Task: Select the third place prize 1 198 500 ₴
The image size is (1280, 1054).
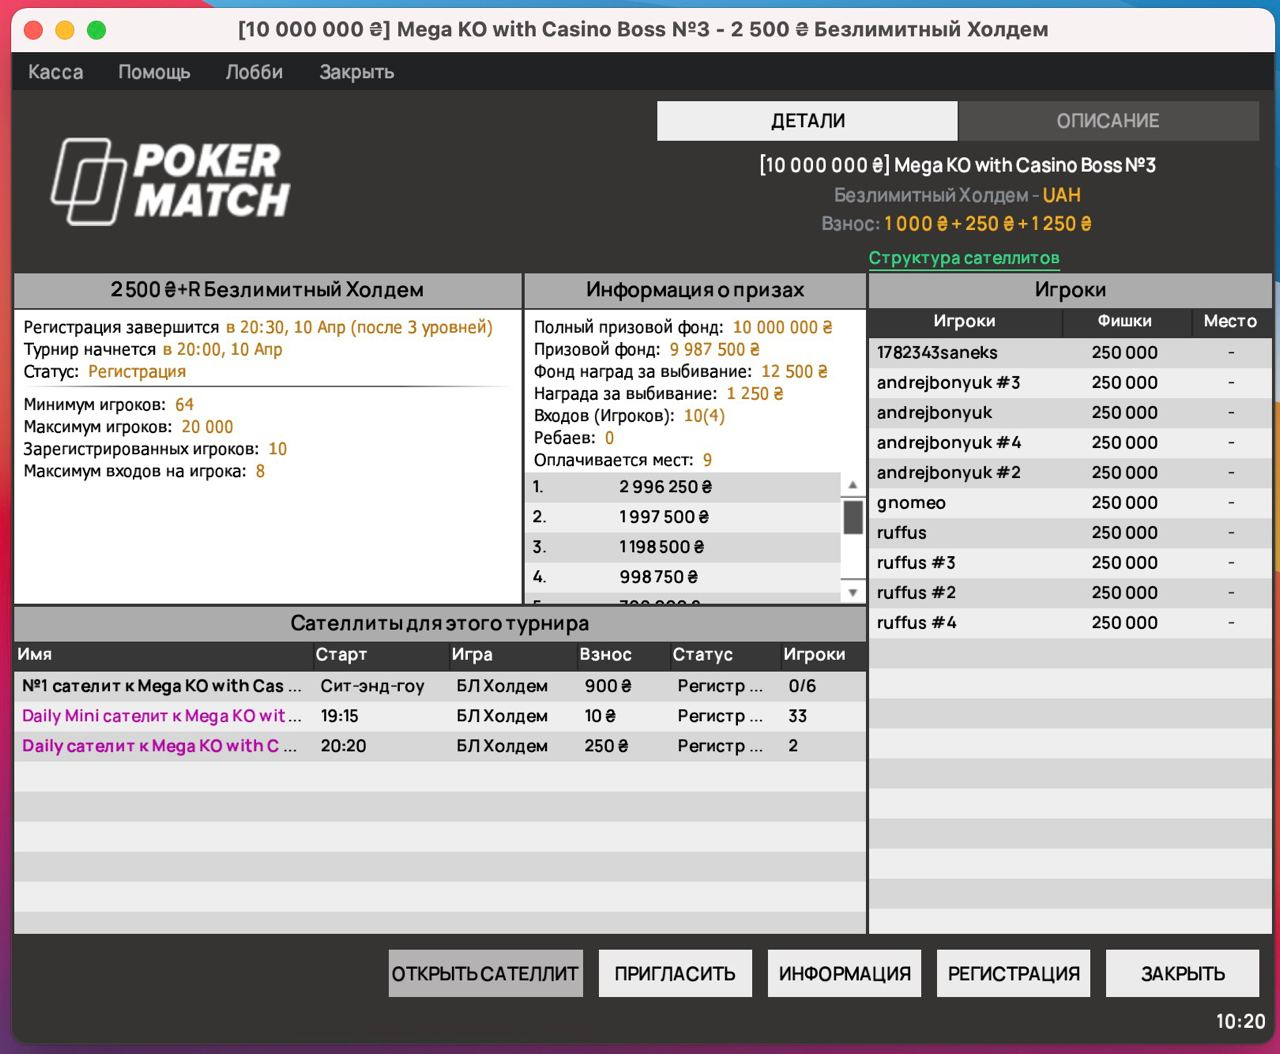Action: (683, 547)
